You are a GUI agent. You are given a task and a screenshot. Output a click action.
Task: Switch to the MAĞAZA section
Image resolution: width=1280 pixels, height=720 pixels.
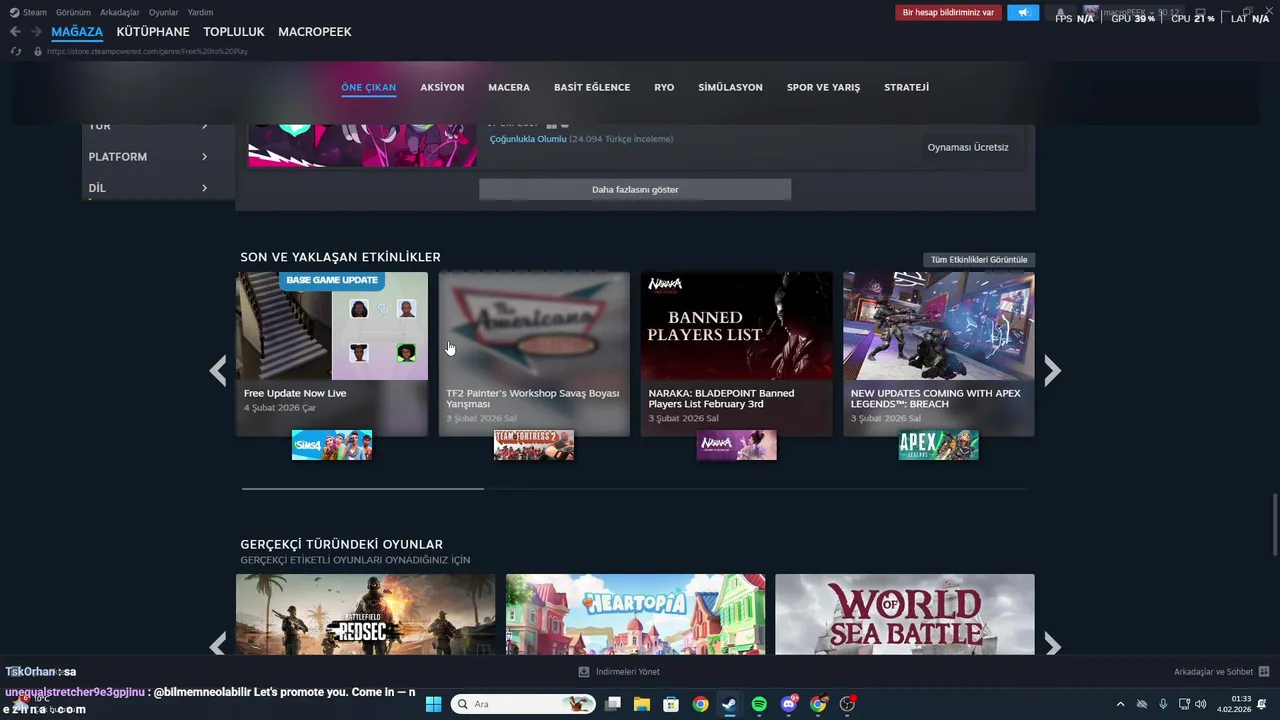click(77, 32)
